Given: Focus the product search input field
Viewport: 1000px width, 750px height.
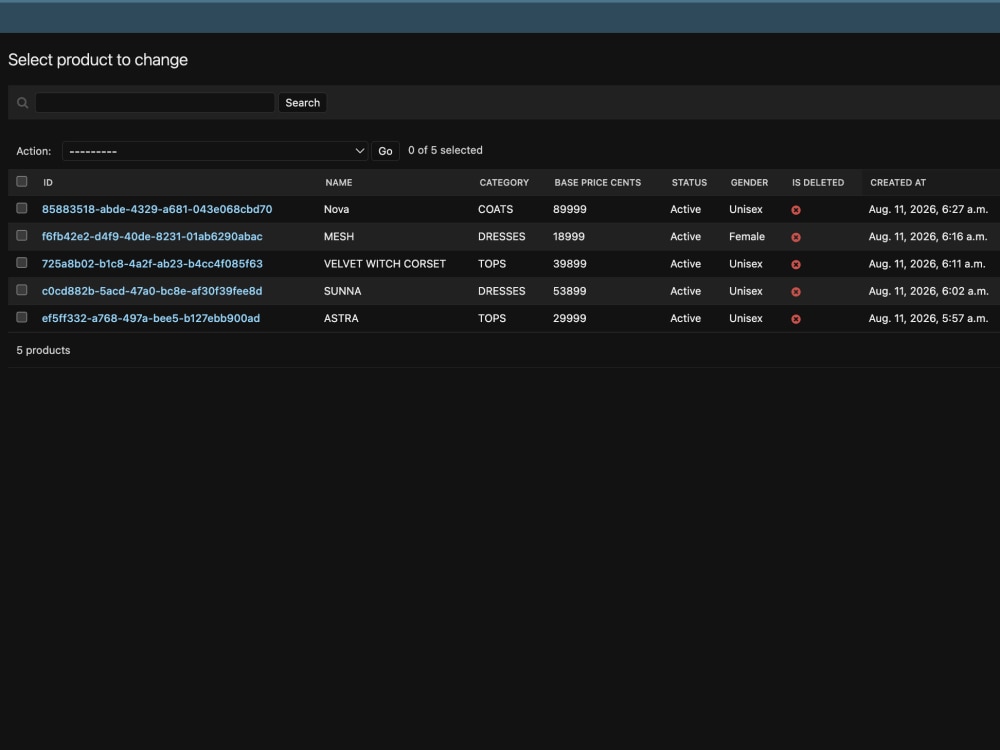Looking at the screenshot, I should 155,103.
